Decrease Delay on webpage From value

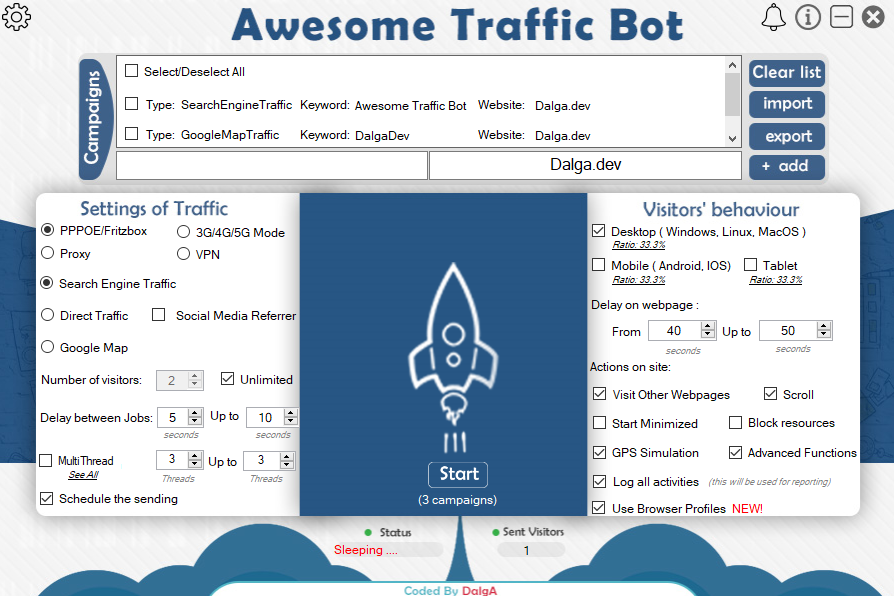pos(708,334)
